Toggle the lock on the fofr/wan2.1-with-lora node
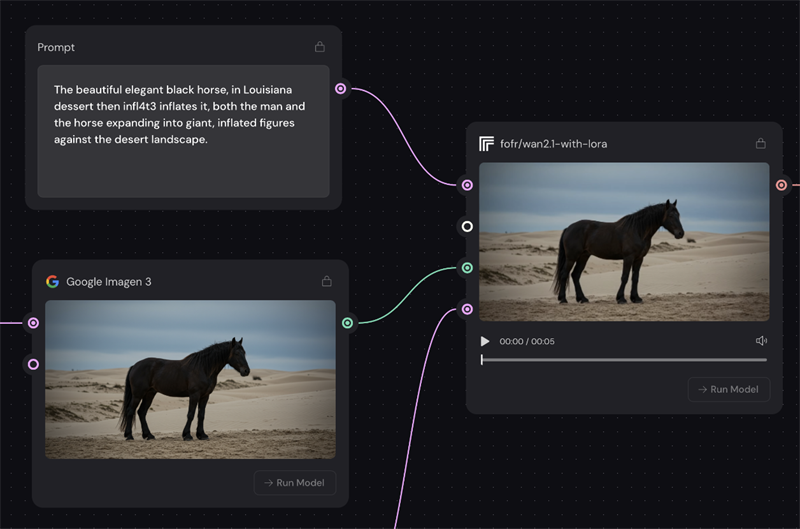The width and height of the screenshot is (800, 529). point(761,143)
